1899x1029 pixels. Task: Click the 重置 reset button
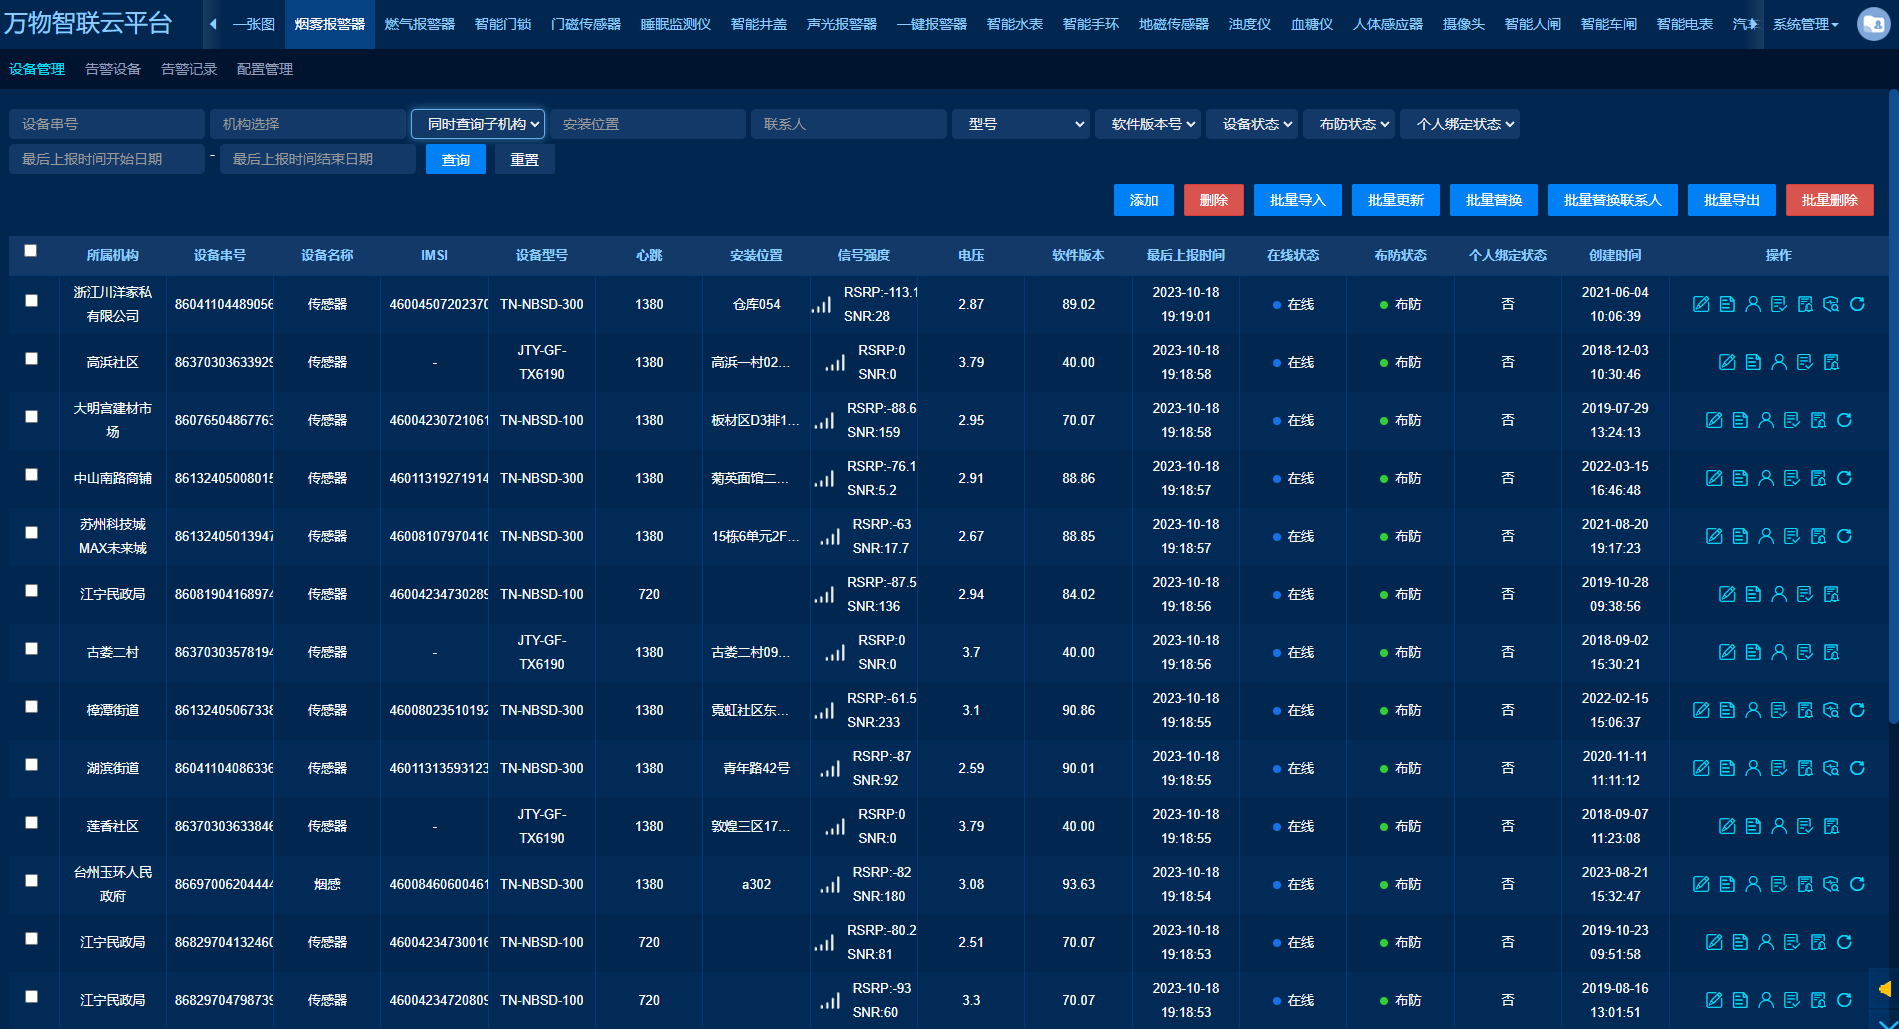(524, 159)
